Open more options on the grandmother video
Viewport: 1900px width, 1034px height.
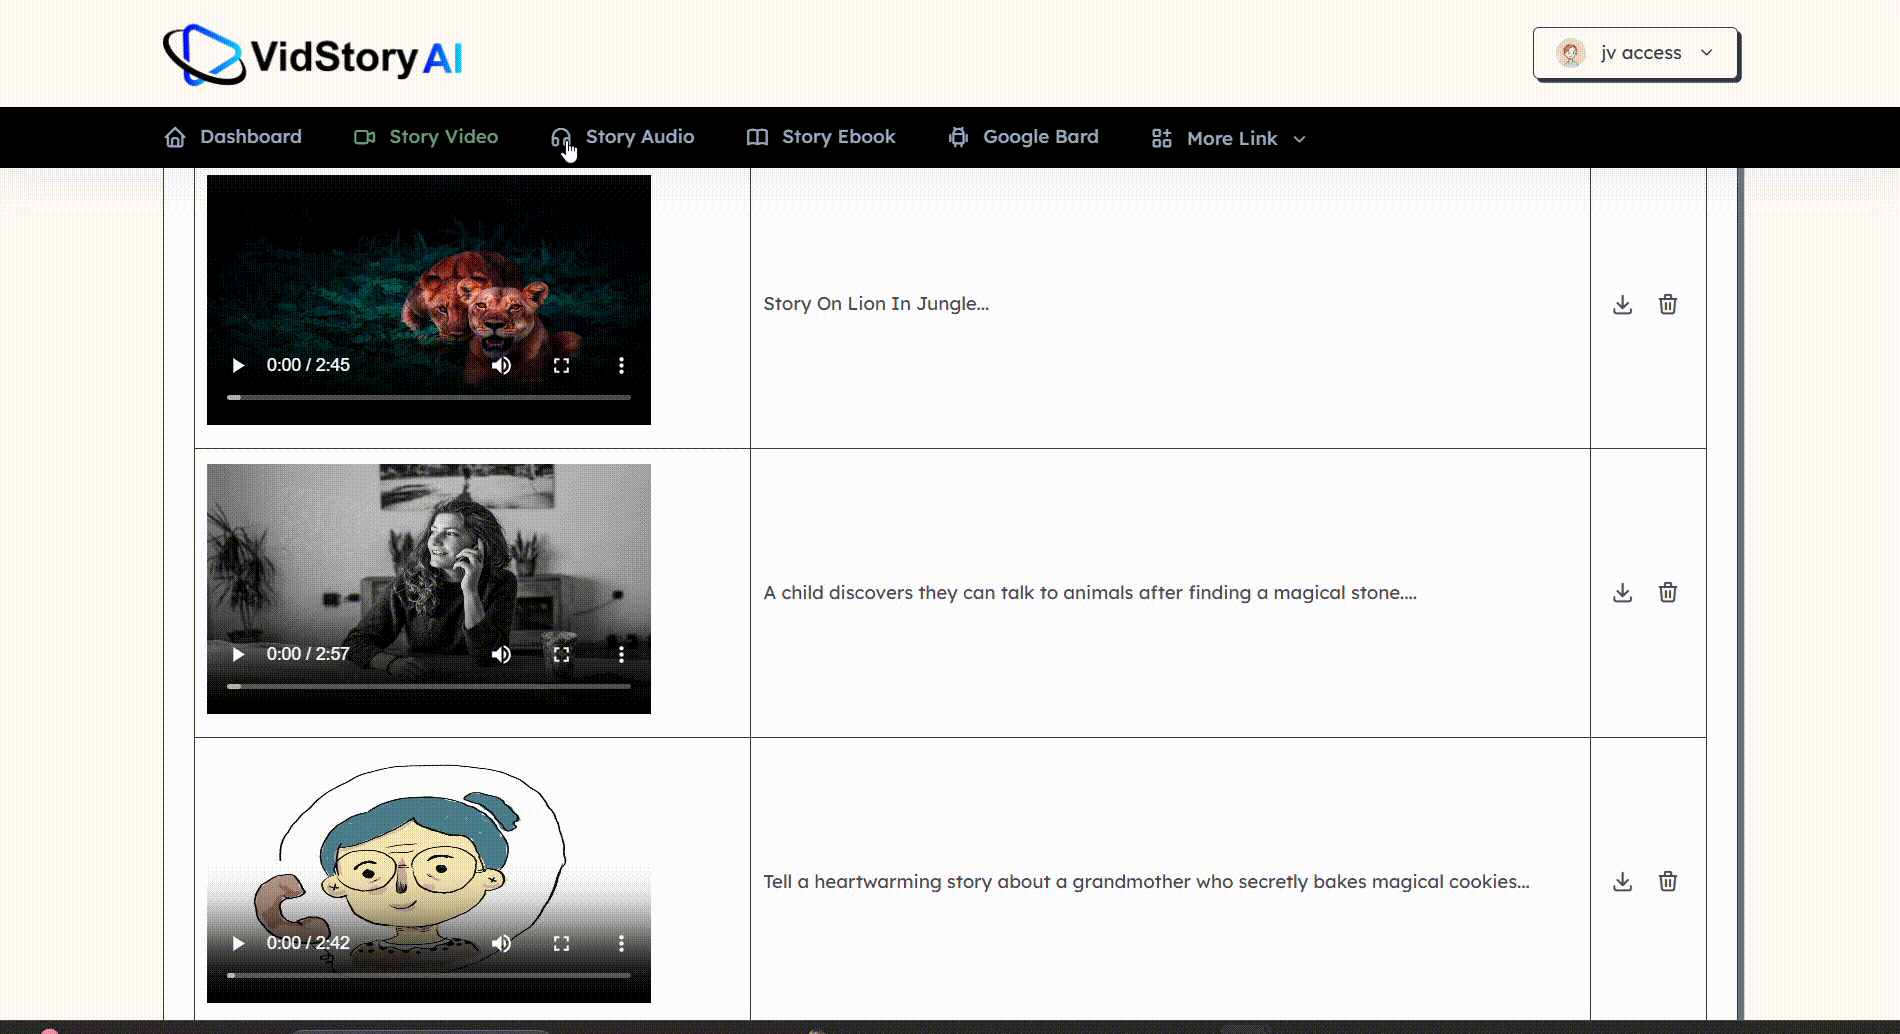621,943
